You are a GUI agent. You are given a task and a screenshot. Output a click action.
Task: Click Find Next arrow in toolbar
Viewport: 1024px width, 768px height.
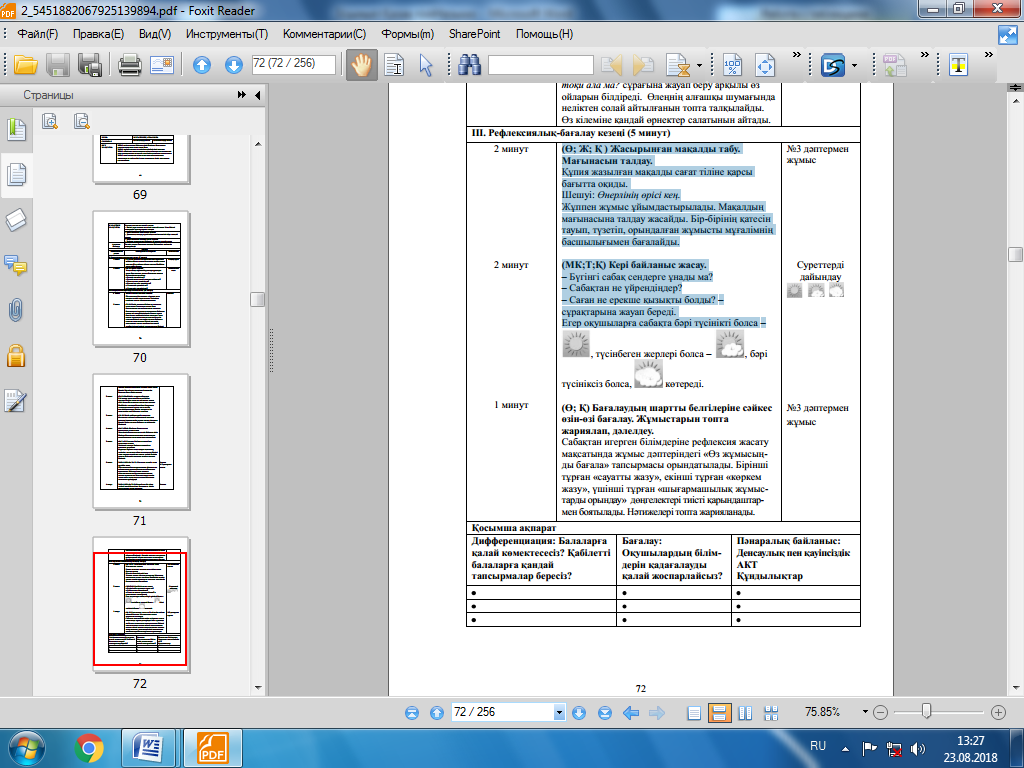(x=643, y=65)
